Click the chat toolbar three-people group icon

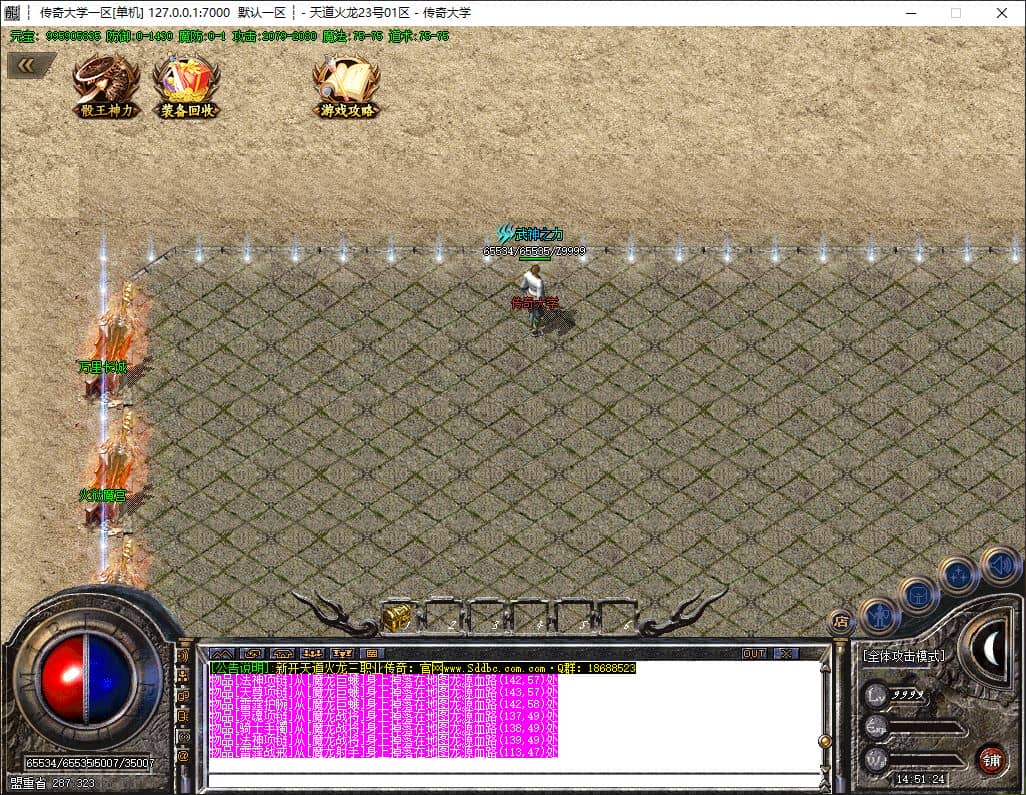coord(312,653)
